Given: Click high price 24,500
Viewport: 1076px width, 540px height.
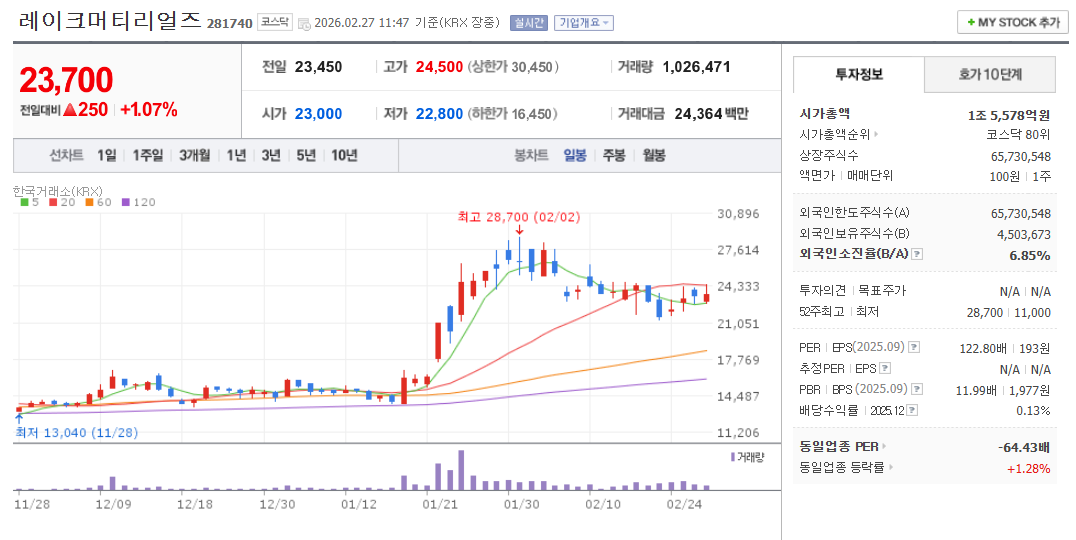Looking at the screenshot, I should (439, 67).
